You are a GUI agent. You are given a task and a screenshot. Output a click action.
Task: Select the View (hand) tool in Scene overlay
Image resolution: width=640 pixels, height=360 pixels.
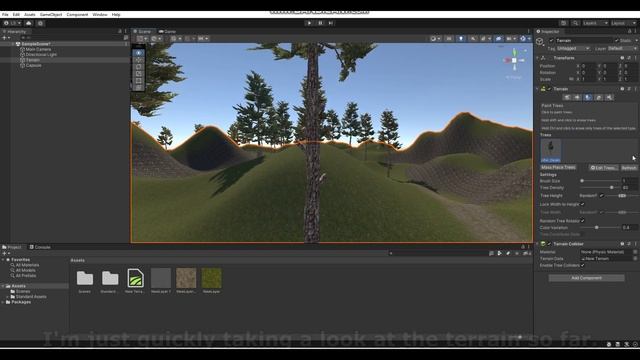(139, 53)
